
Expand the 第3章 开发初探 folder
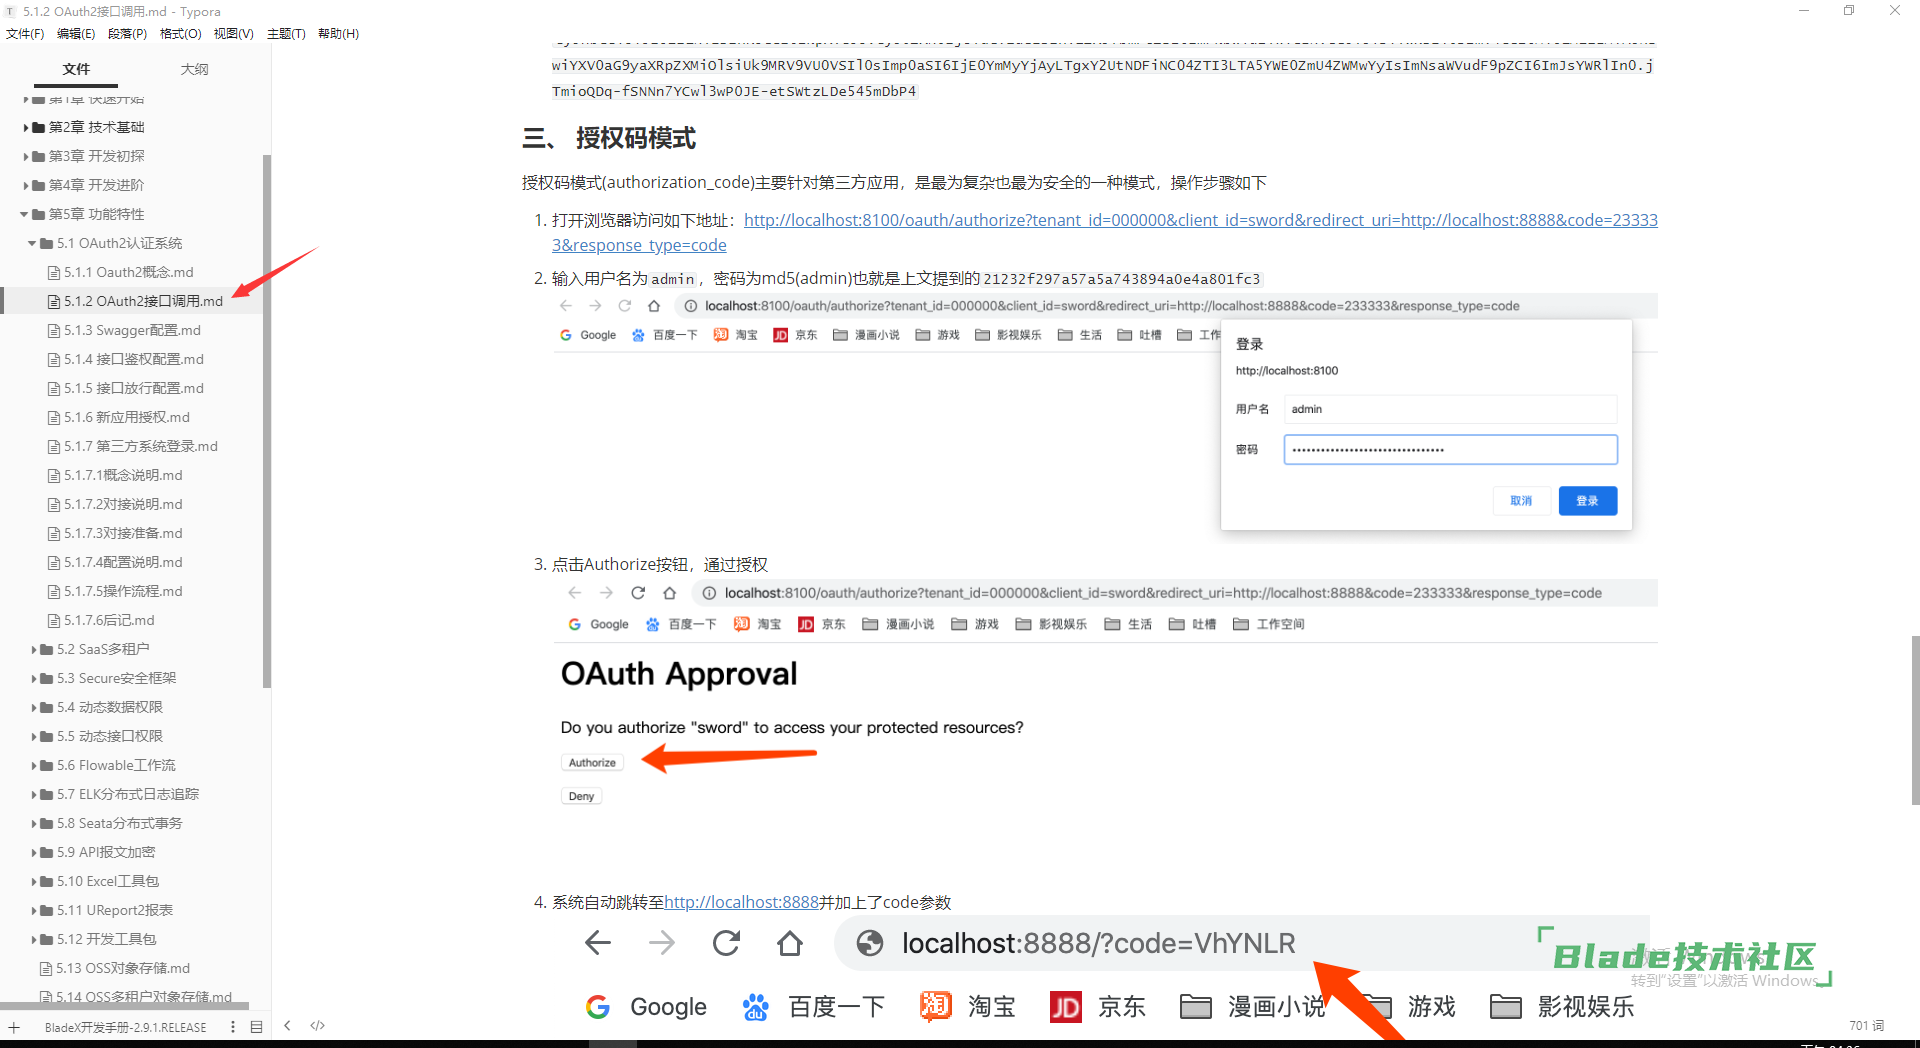[x=26, y=156]
